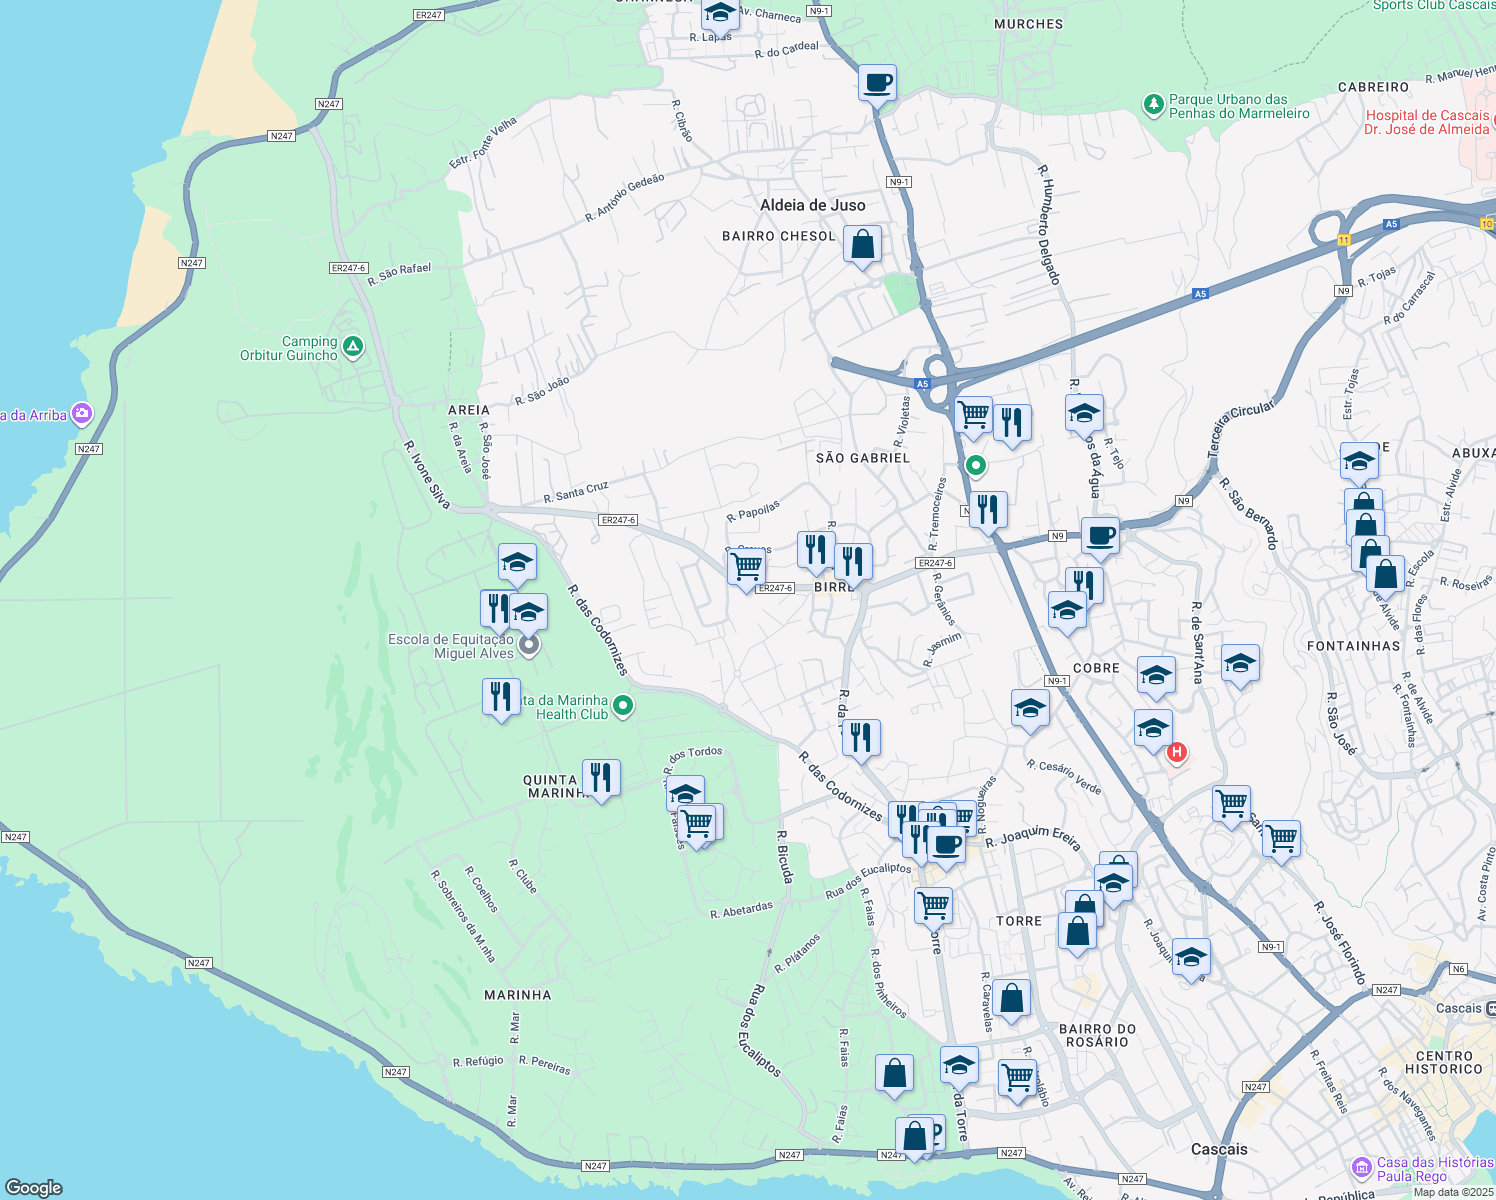Click the restaurant marker at Quinta da Marinha
The width and height of the screenshot is (1496, 1200).
[x=601, y=778]
